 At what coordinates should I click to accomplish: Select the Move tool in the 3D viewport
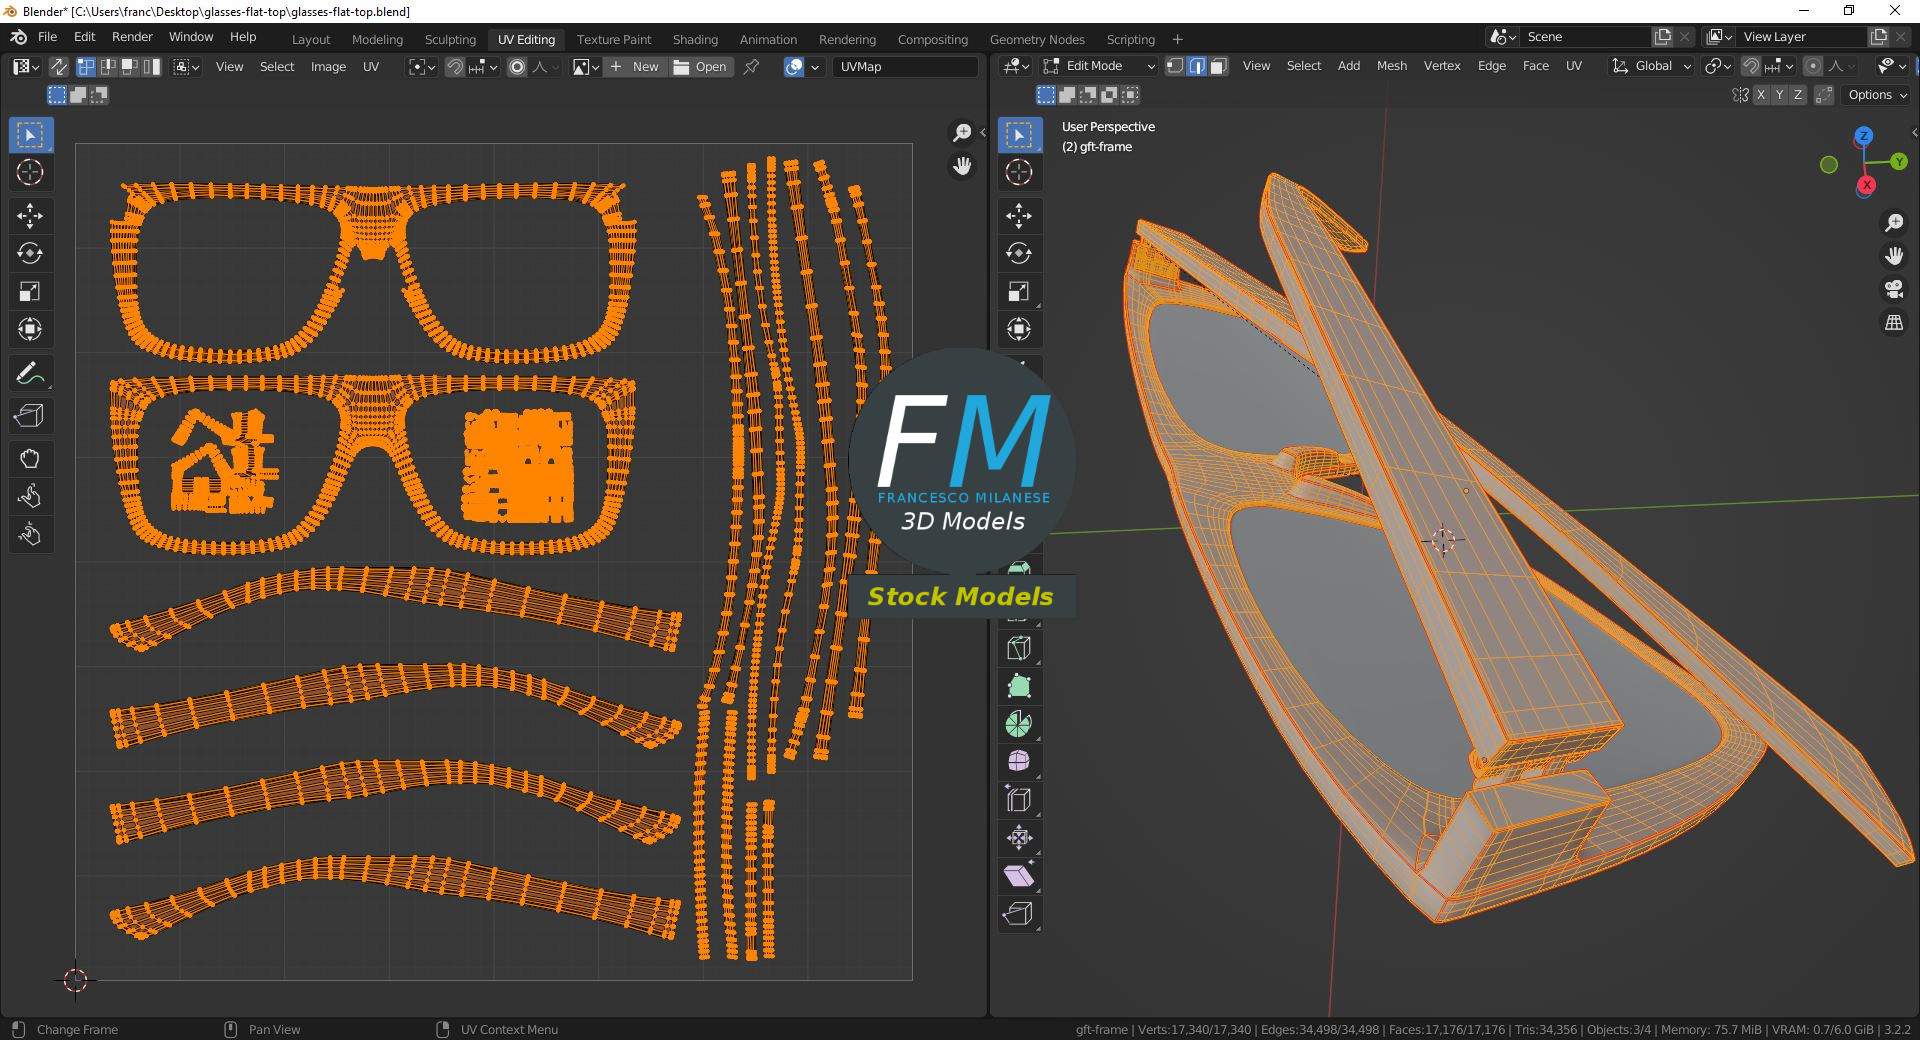(1019, 215)
